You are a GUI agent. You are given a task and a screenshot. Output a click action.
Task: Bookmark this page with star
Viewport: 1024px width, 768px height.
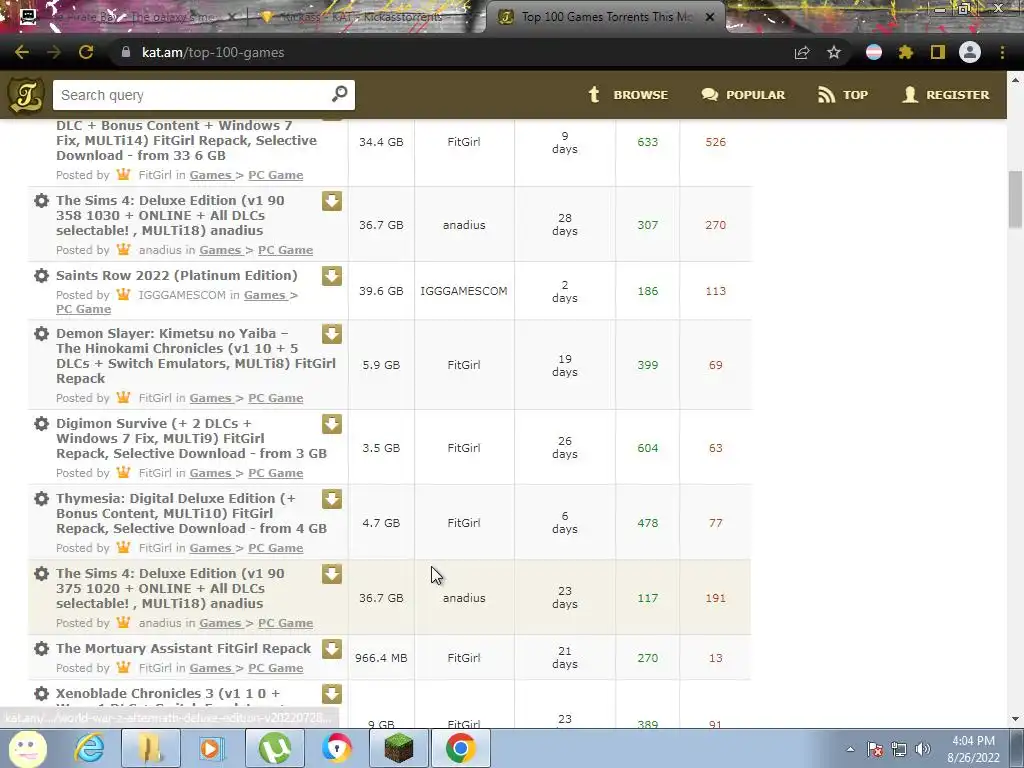pos(834,52)
